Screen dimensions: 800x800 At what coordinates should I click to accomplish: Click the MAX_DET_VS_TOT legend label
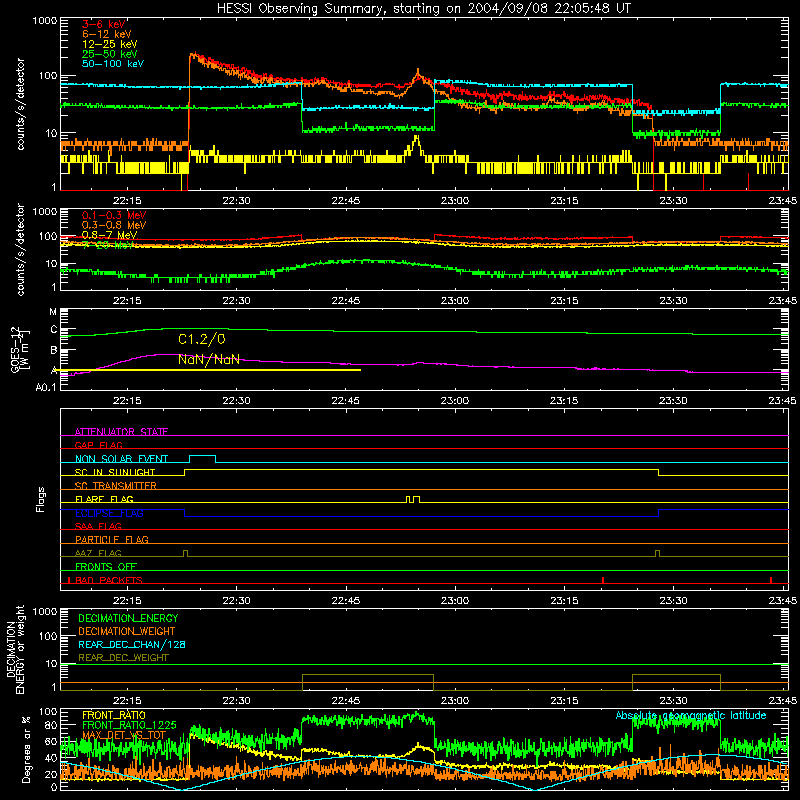click(124, 735)
